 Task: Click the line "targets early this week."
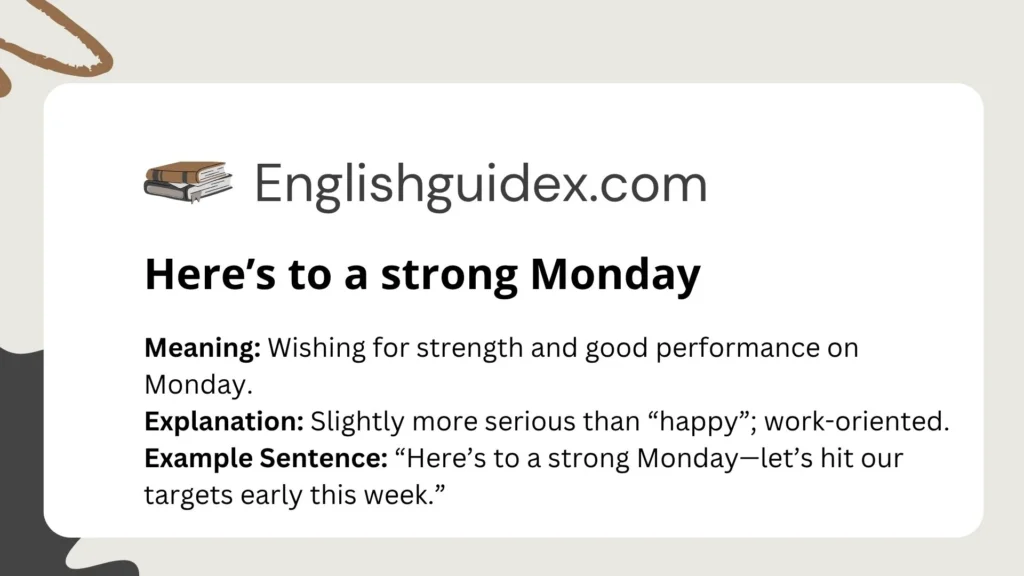(294, 494)
